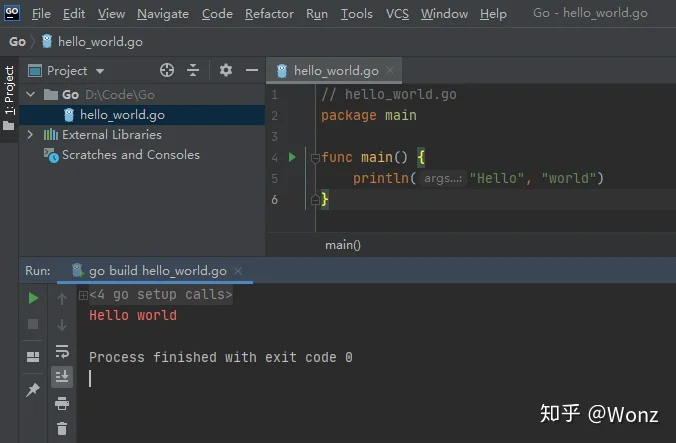
Task: Click the GoLand logo icon in the title bar
Action: [x=12, y=13]
